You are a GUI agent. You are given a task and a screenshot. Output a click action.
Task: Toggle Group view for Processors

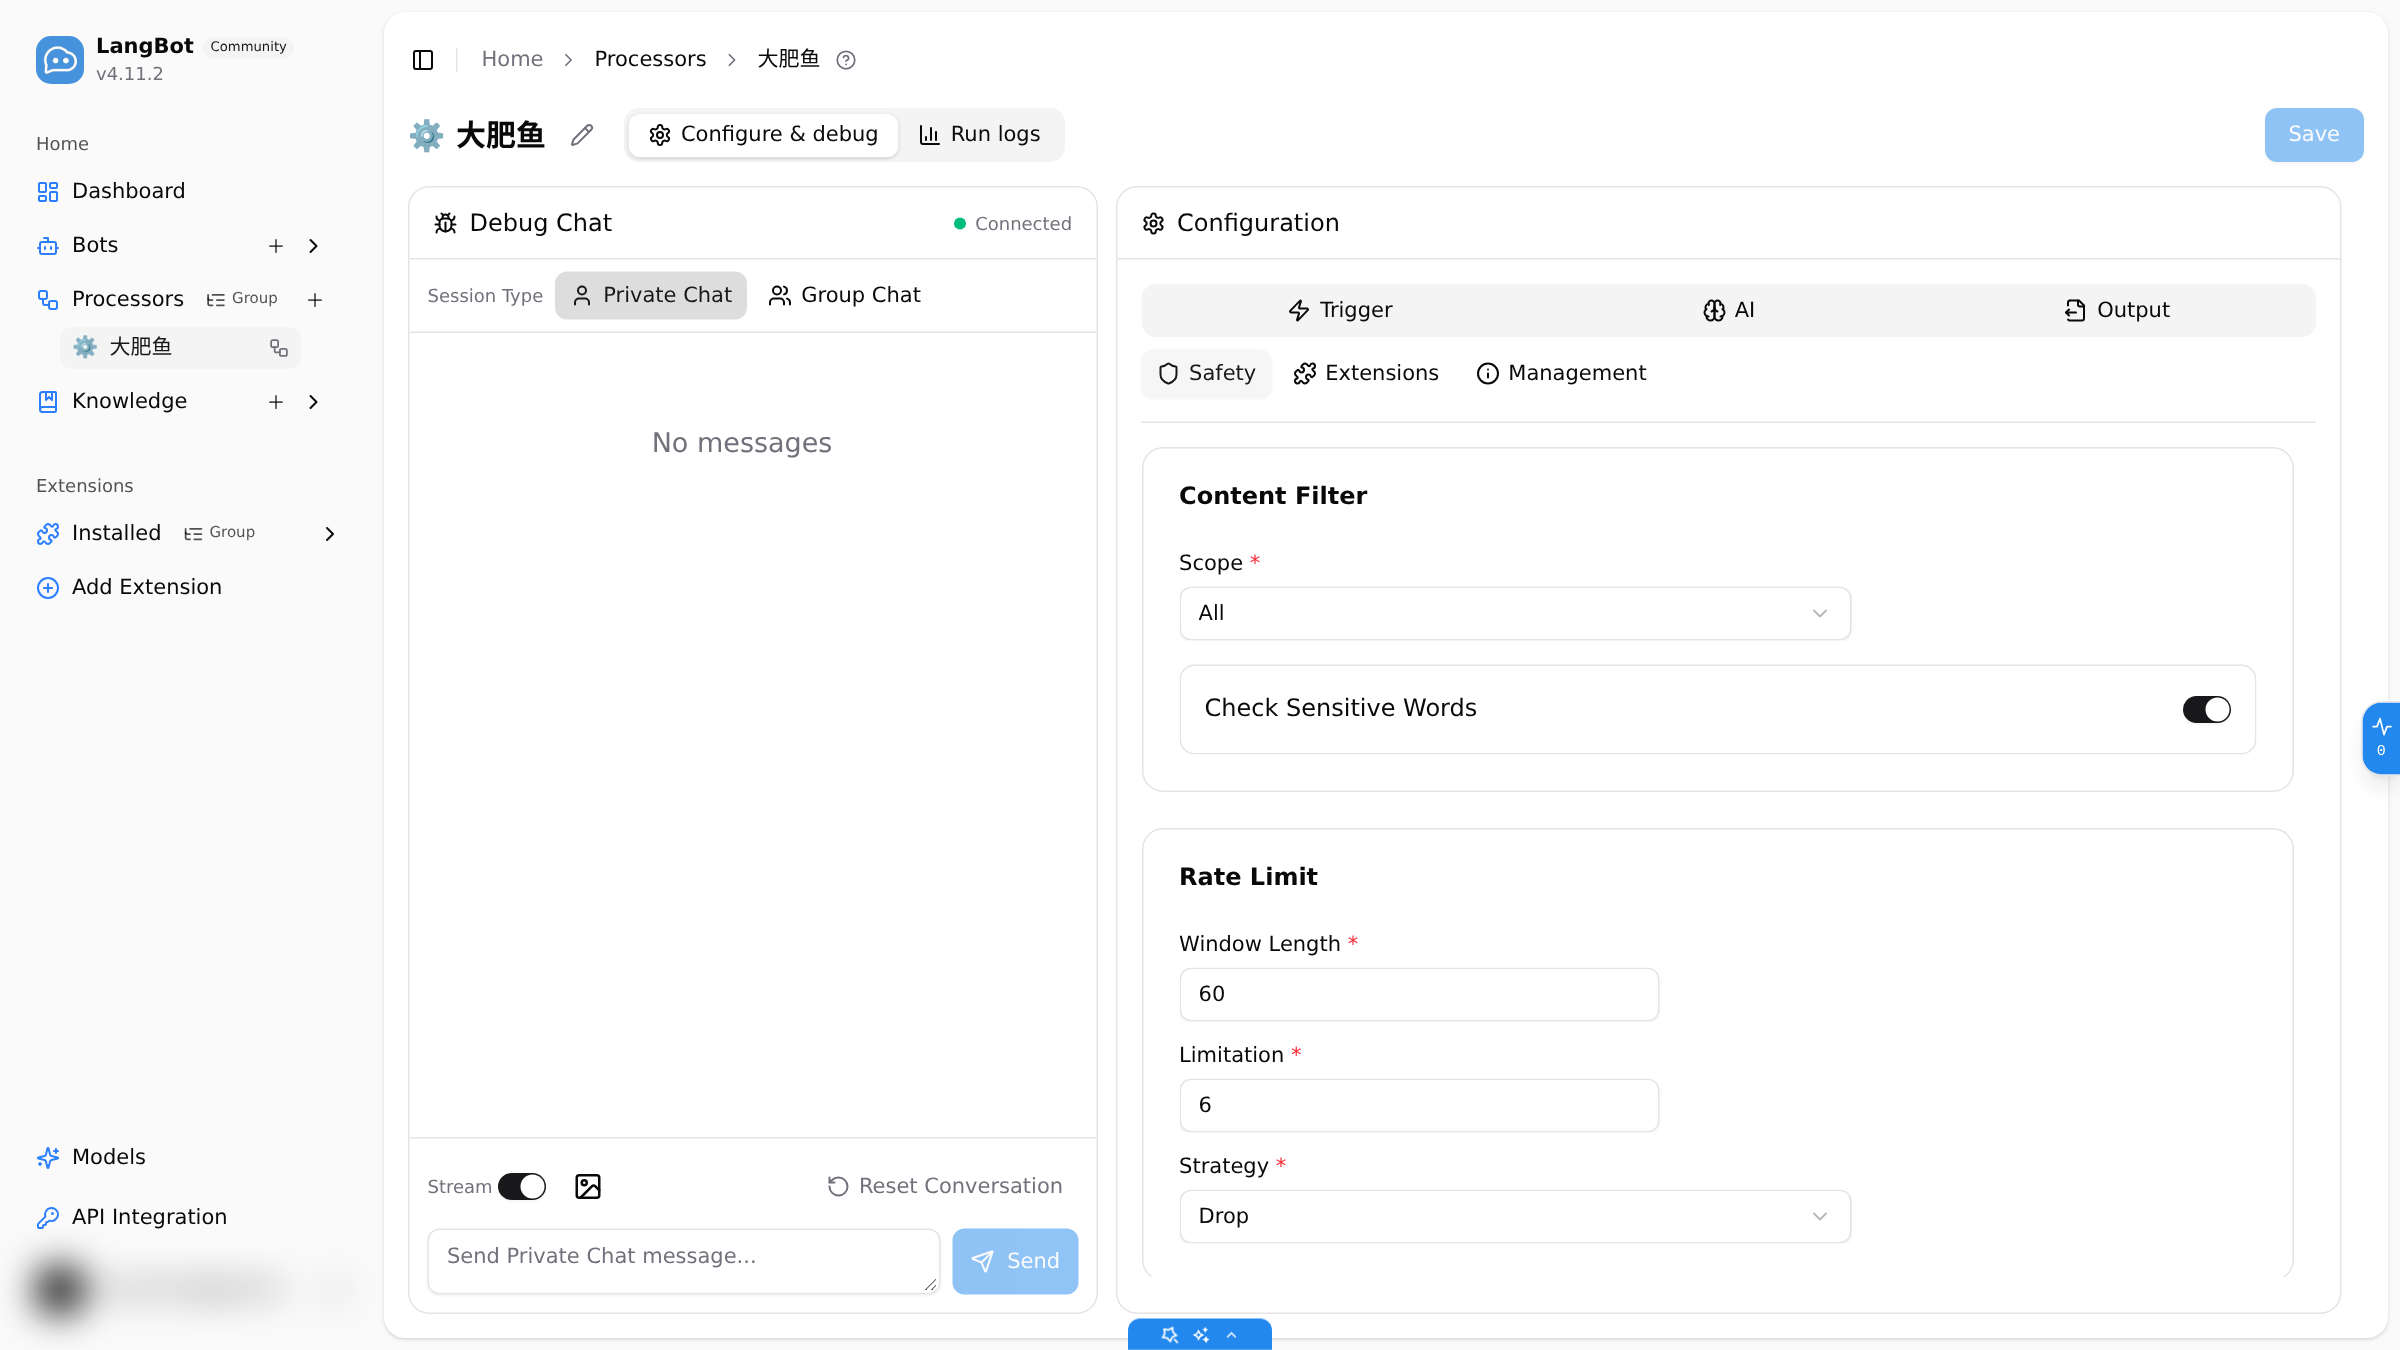tap(242, 299)
